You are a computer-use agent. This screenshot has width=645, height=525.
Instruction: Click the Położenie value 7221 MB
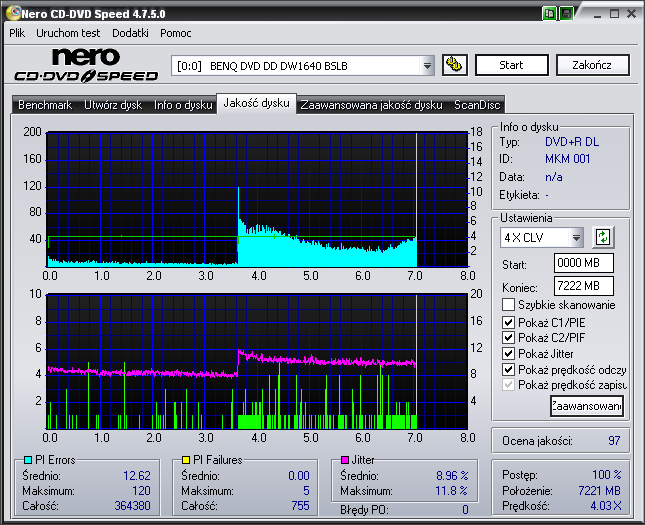click(x=599, y=491)
